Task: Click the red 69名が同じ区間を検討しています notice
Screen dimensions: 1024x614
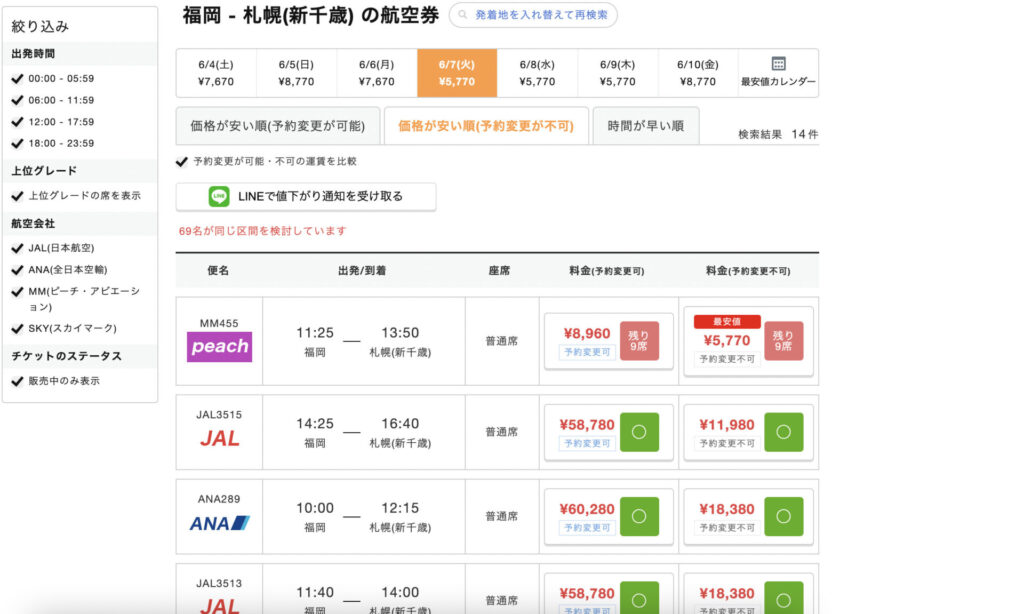Action: tap(263, 231)
